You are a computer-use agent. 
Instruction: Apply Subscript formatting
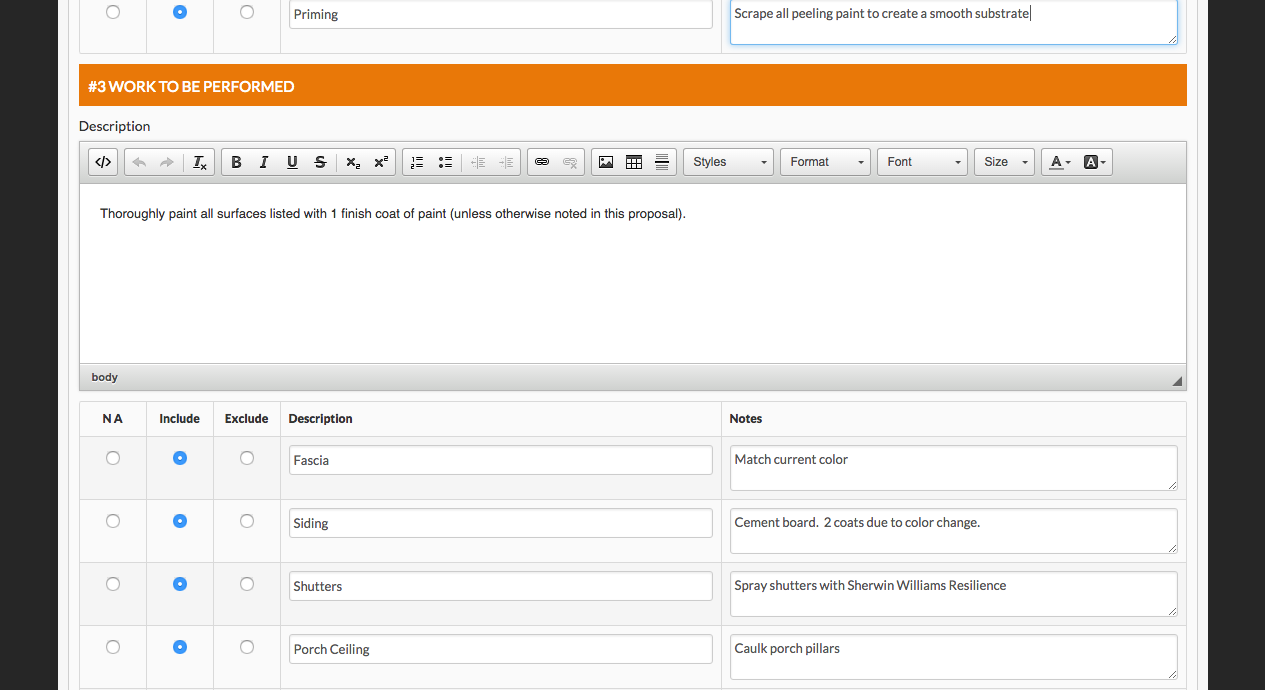[353, 162]
